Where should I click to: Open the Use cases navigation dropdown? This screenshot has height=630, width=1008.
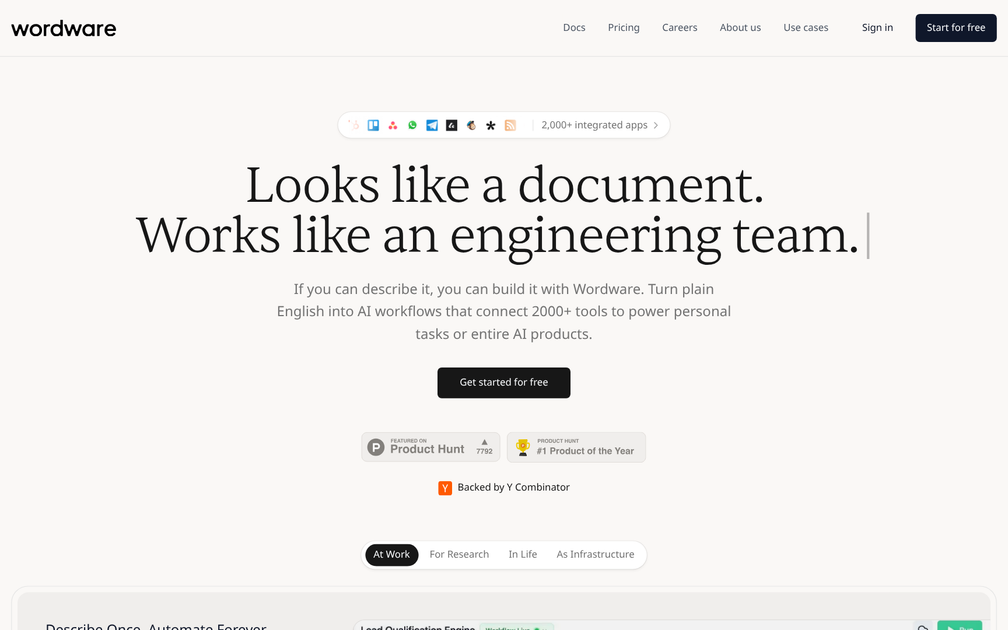pos(806,27)
